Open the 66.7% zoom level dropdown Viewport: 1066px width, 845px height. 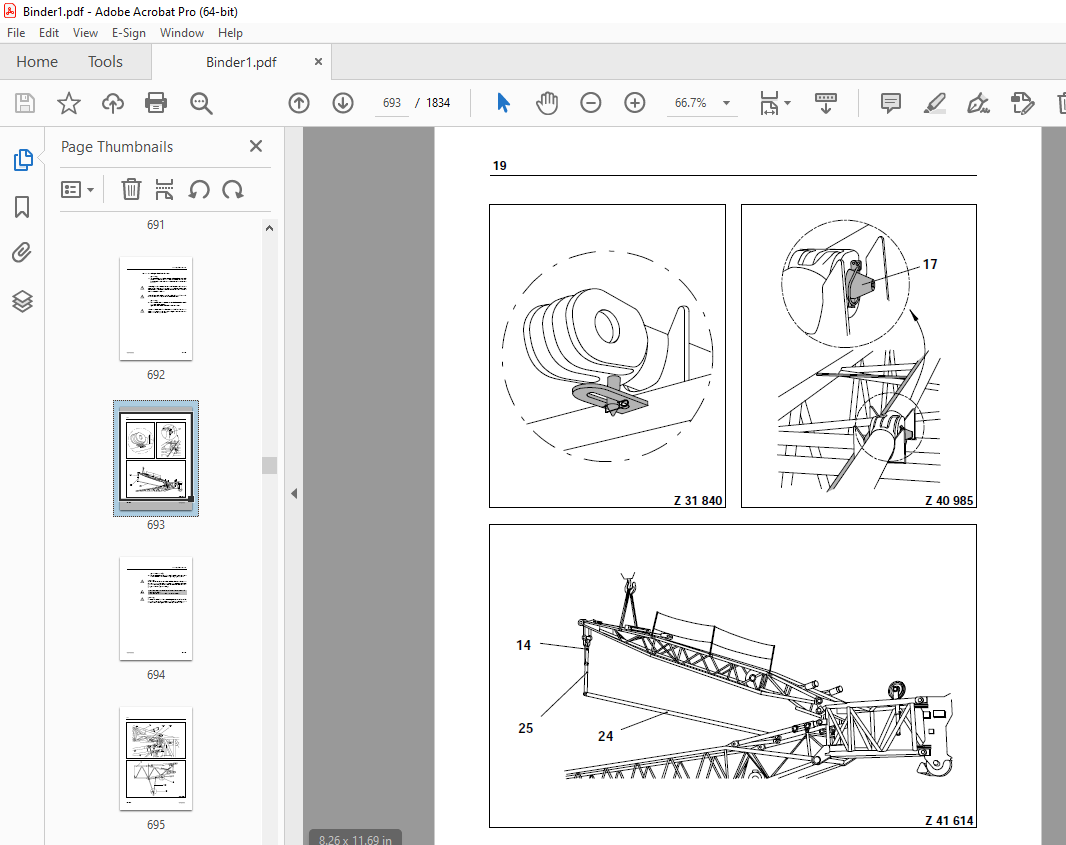(x=726, y=103)
